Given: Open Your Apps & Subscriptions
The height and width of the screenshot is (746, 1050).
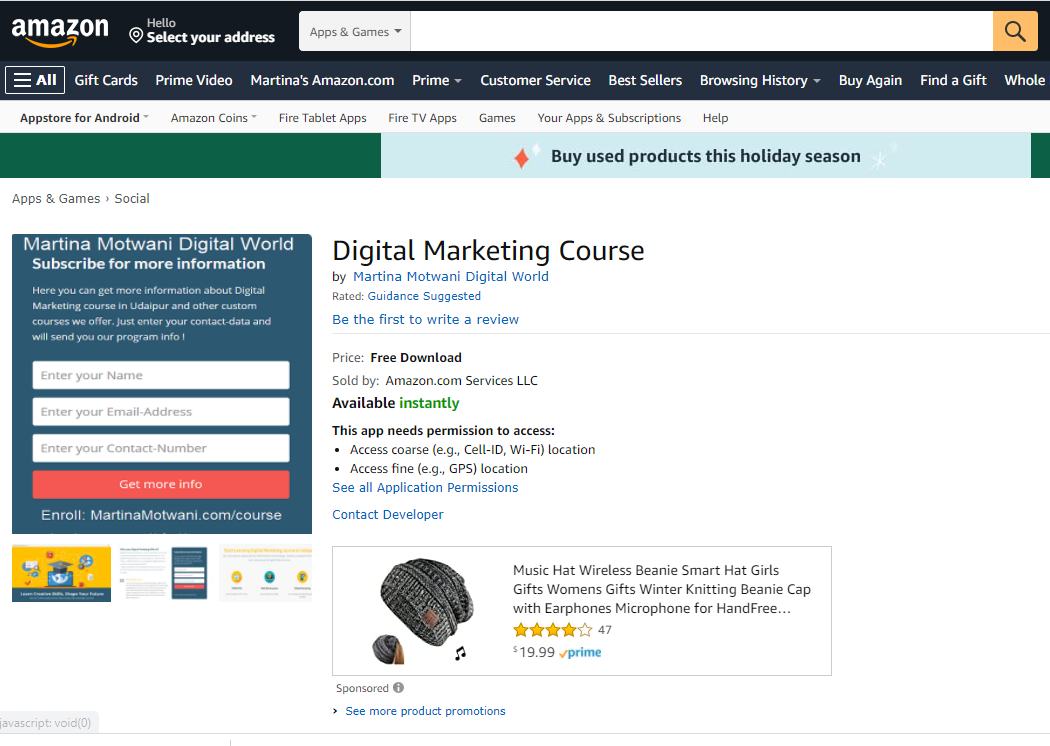Looking at the screenshot, I should [x=609, y=117].
